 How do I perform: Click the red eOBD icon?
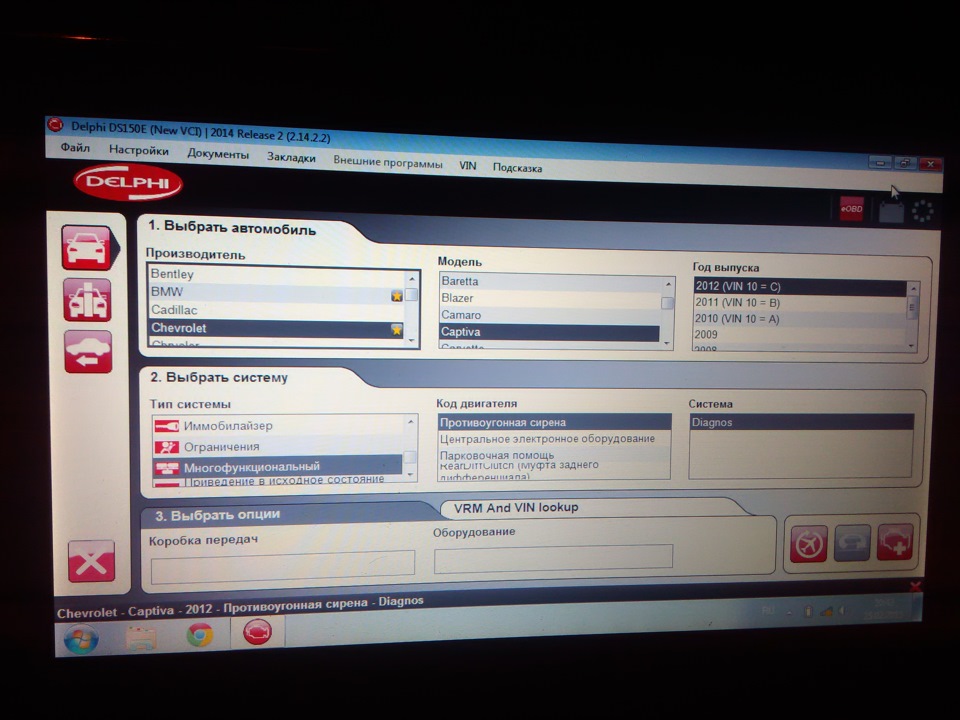click(x=851, y=209)
